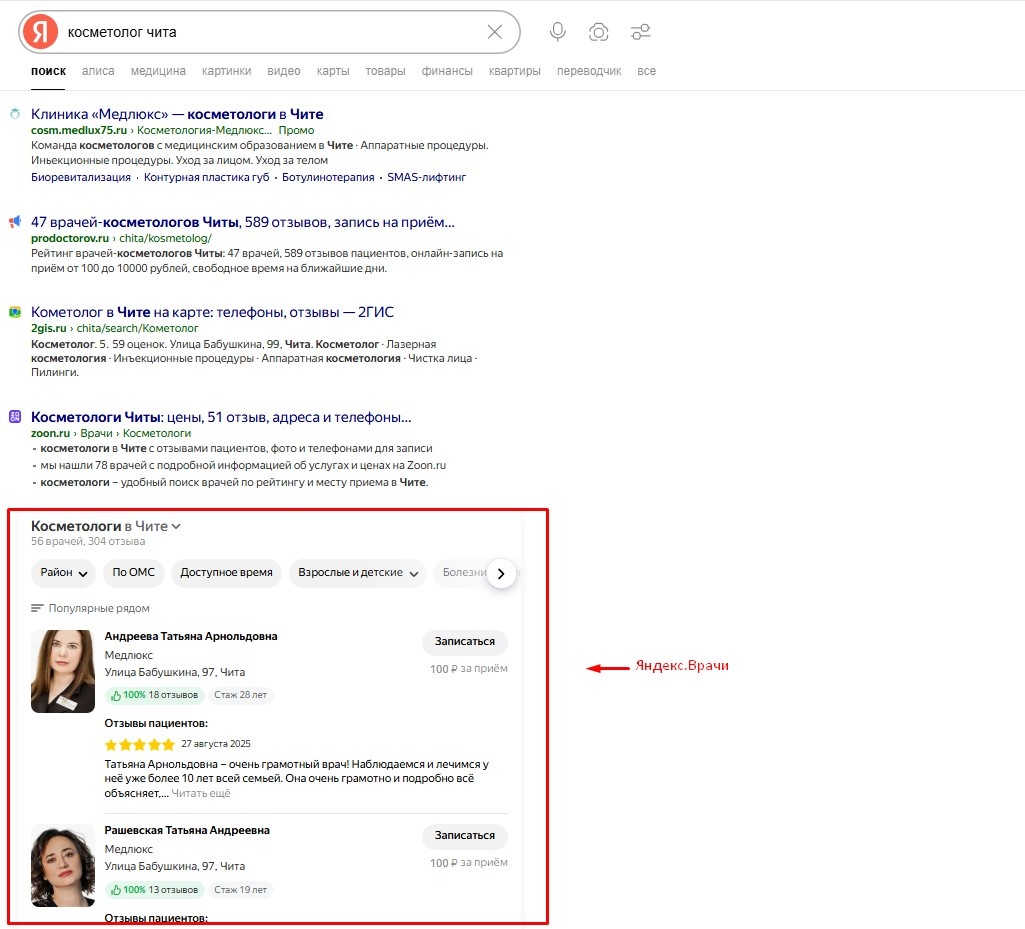Switch to the карты tab
The height and width of the screenshot is (929, 1025).
(x=333, y=71)
